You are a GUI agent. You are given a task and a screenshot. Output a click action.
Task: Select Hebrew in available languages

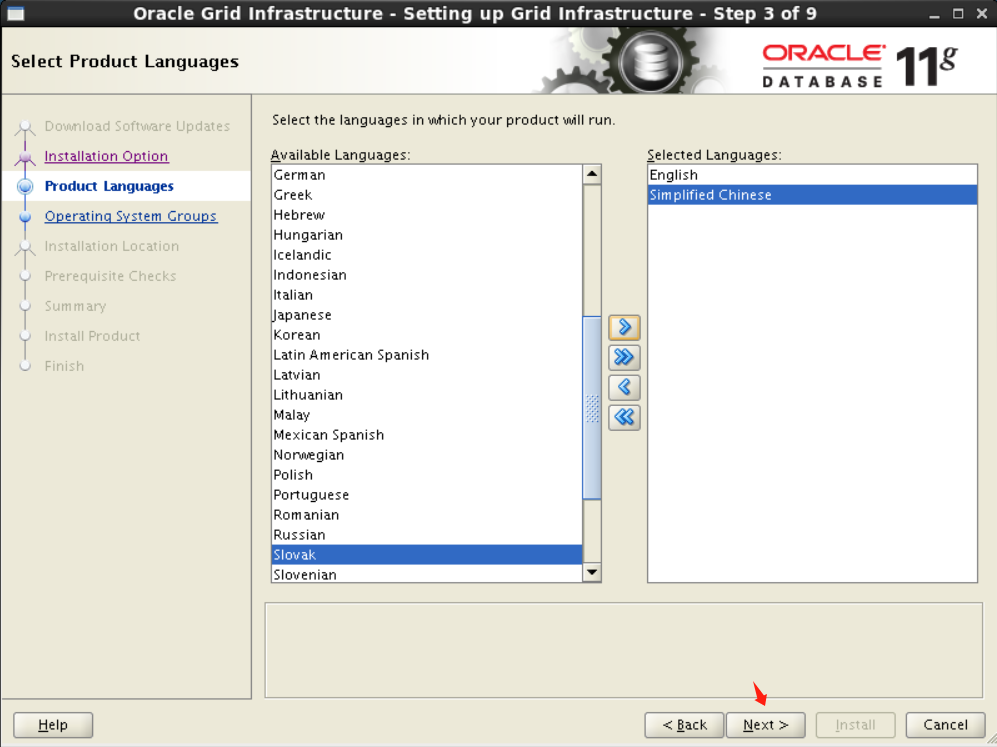point(427,215)
